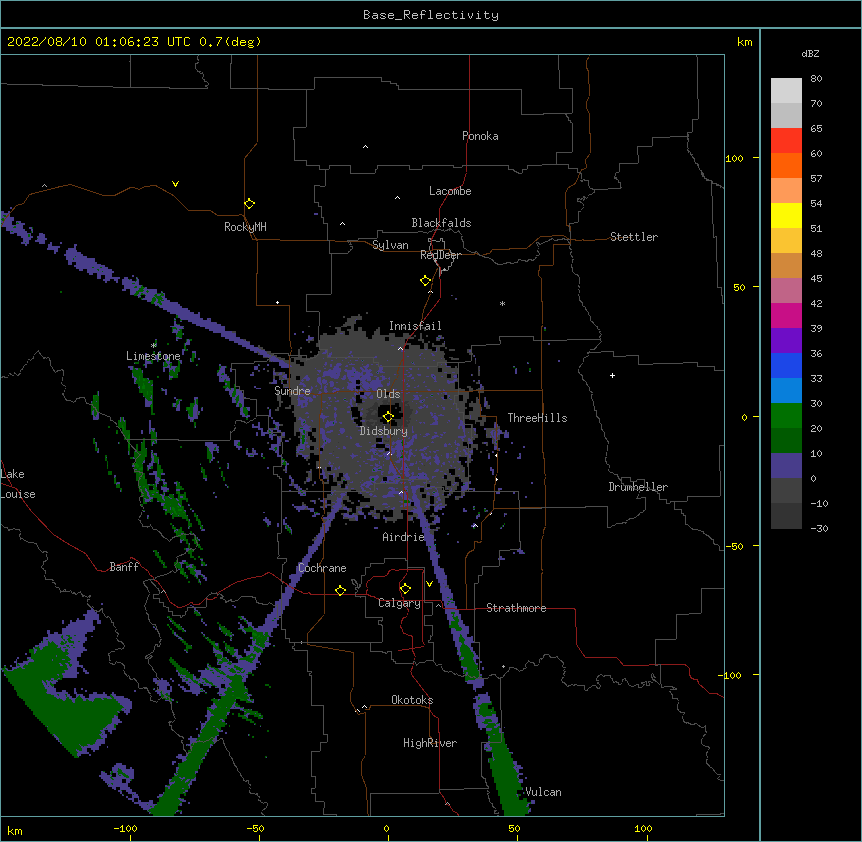Click the yellow diamond marker beside RockyMH

[249, 204]
